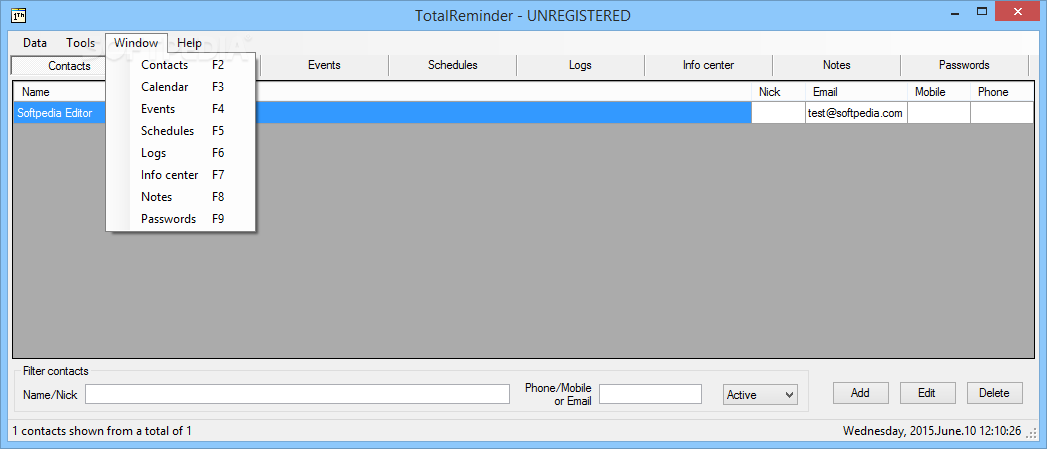The width and height of the screenshot is (1047, 449).
Task: Switch to the Schedules tab
Action: pos(452,65)
